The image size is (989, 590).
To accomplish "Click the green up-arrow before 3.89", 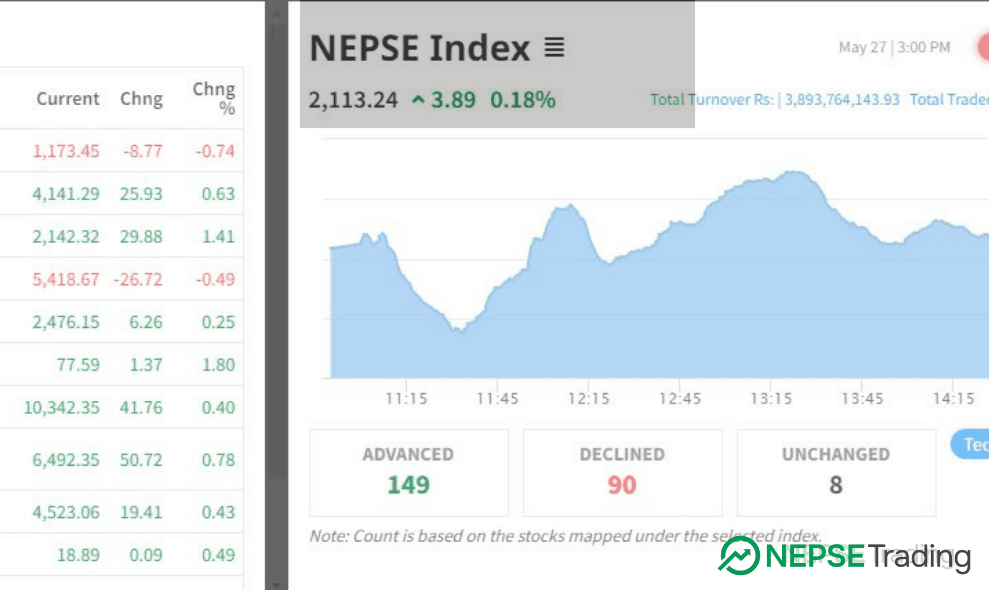I will coord(417,100).
